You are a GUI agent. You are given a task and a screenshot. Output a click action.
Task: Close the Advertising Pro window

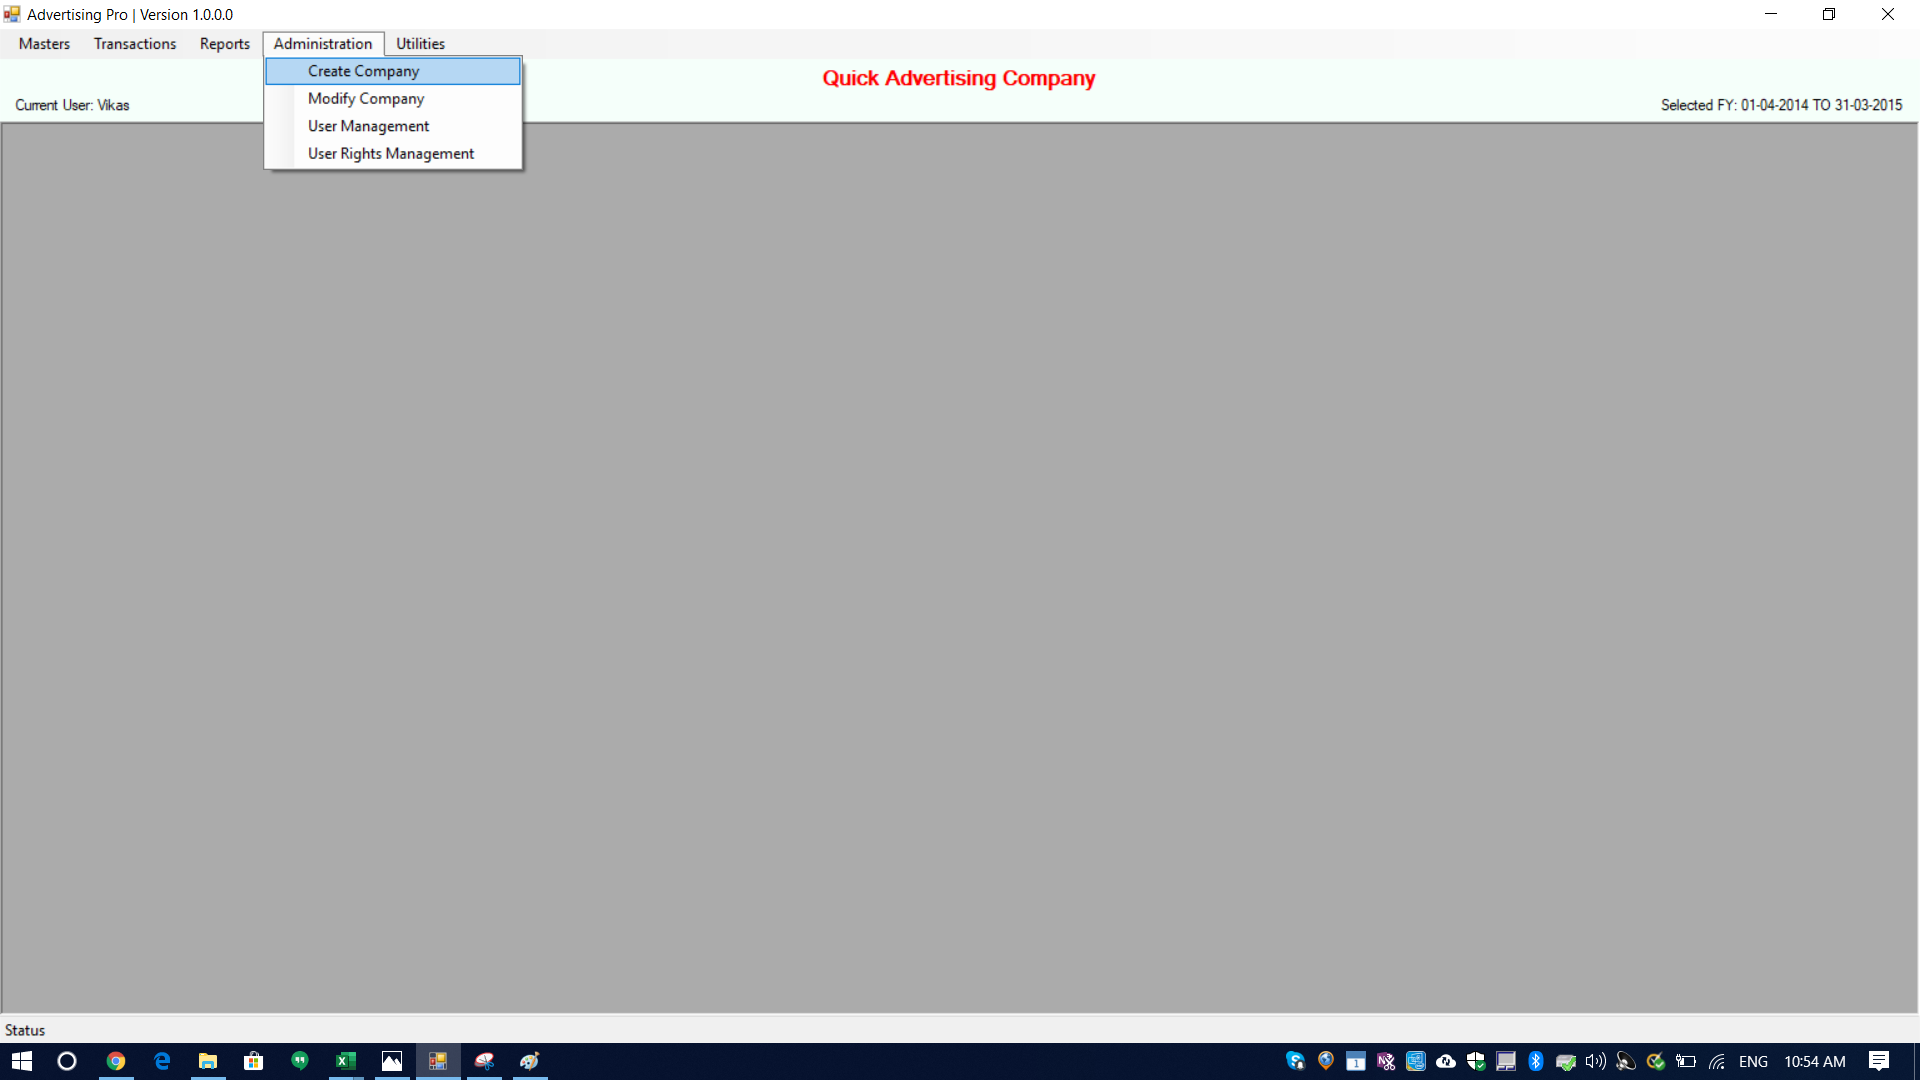coord(1888,14)
